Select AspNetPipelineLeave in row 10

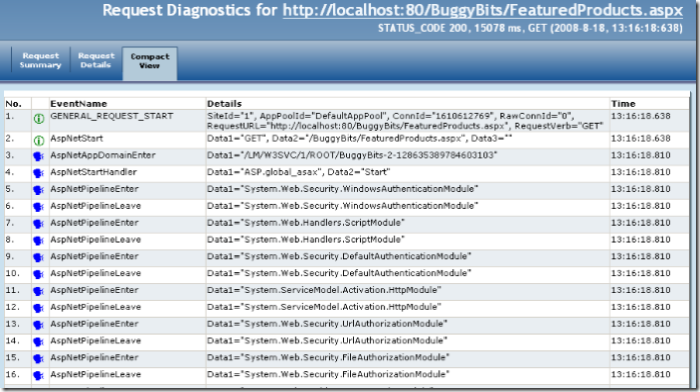[96, 273]
